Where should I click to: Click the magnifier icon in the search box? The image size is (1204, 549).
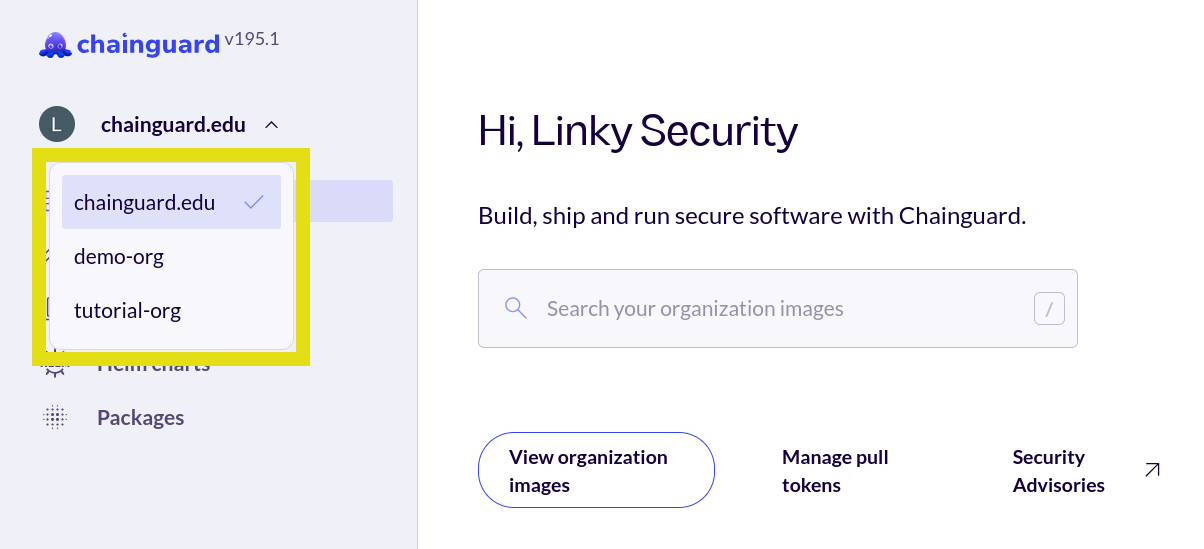[x=516, y=308]
